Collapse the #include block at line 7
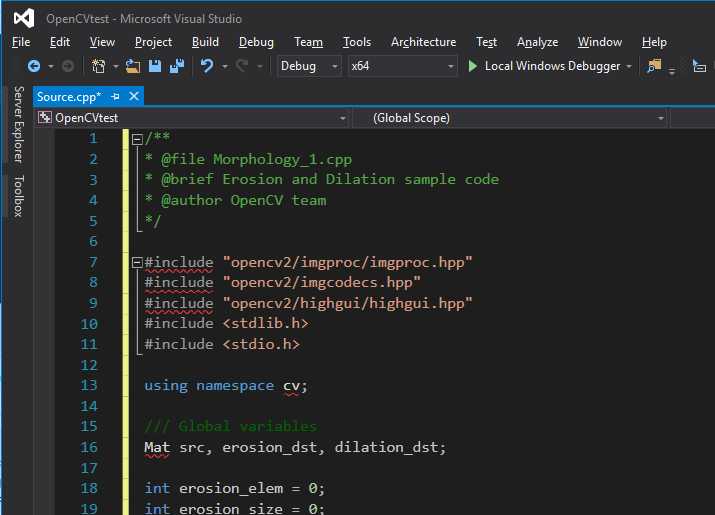Viewport: 715px width, 515px height. [137, 262]
